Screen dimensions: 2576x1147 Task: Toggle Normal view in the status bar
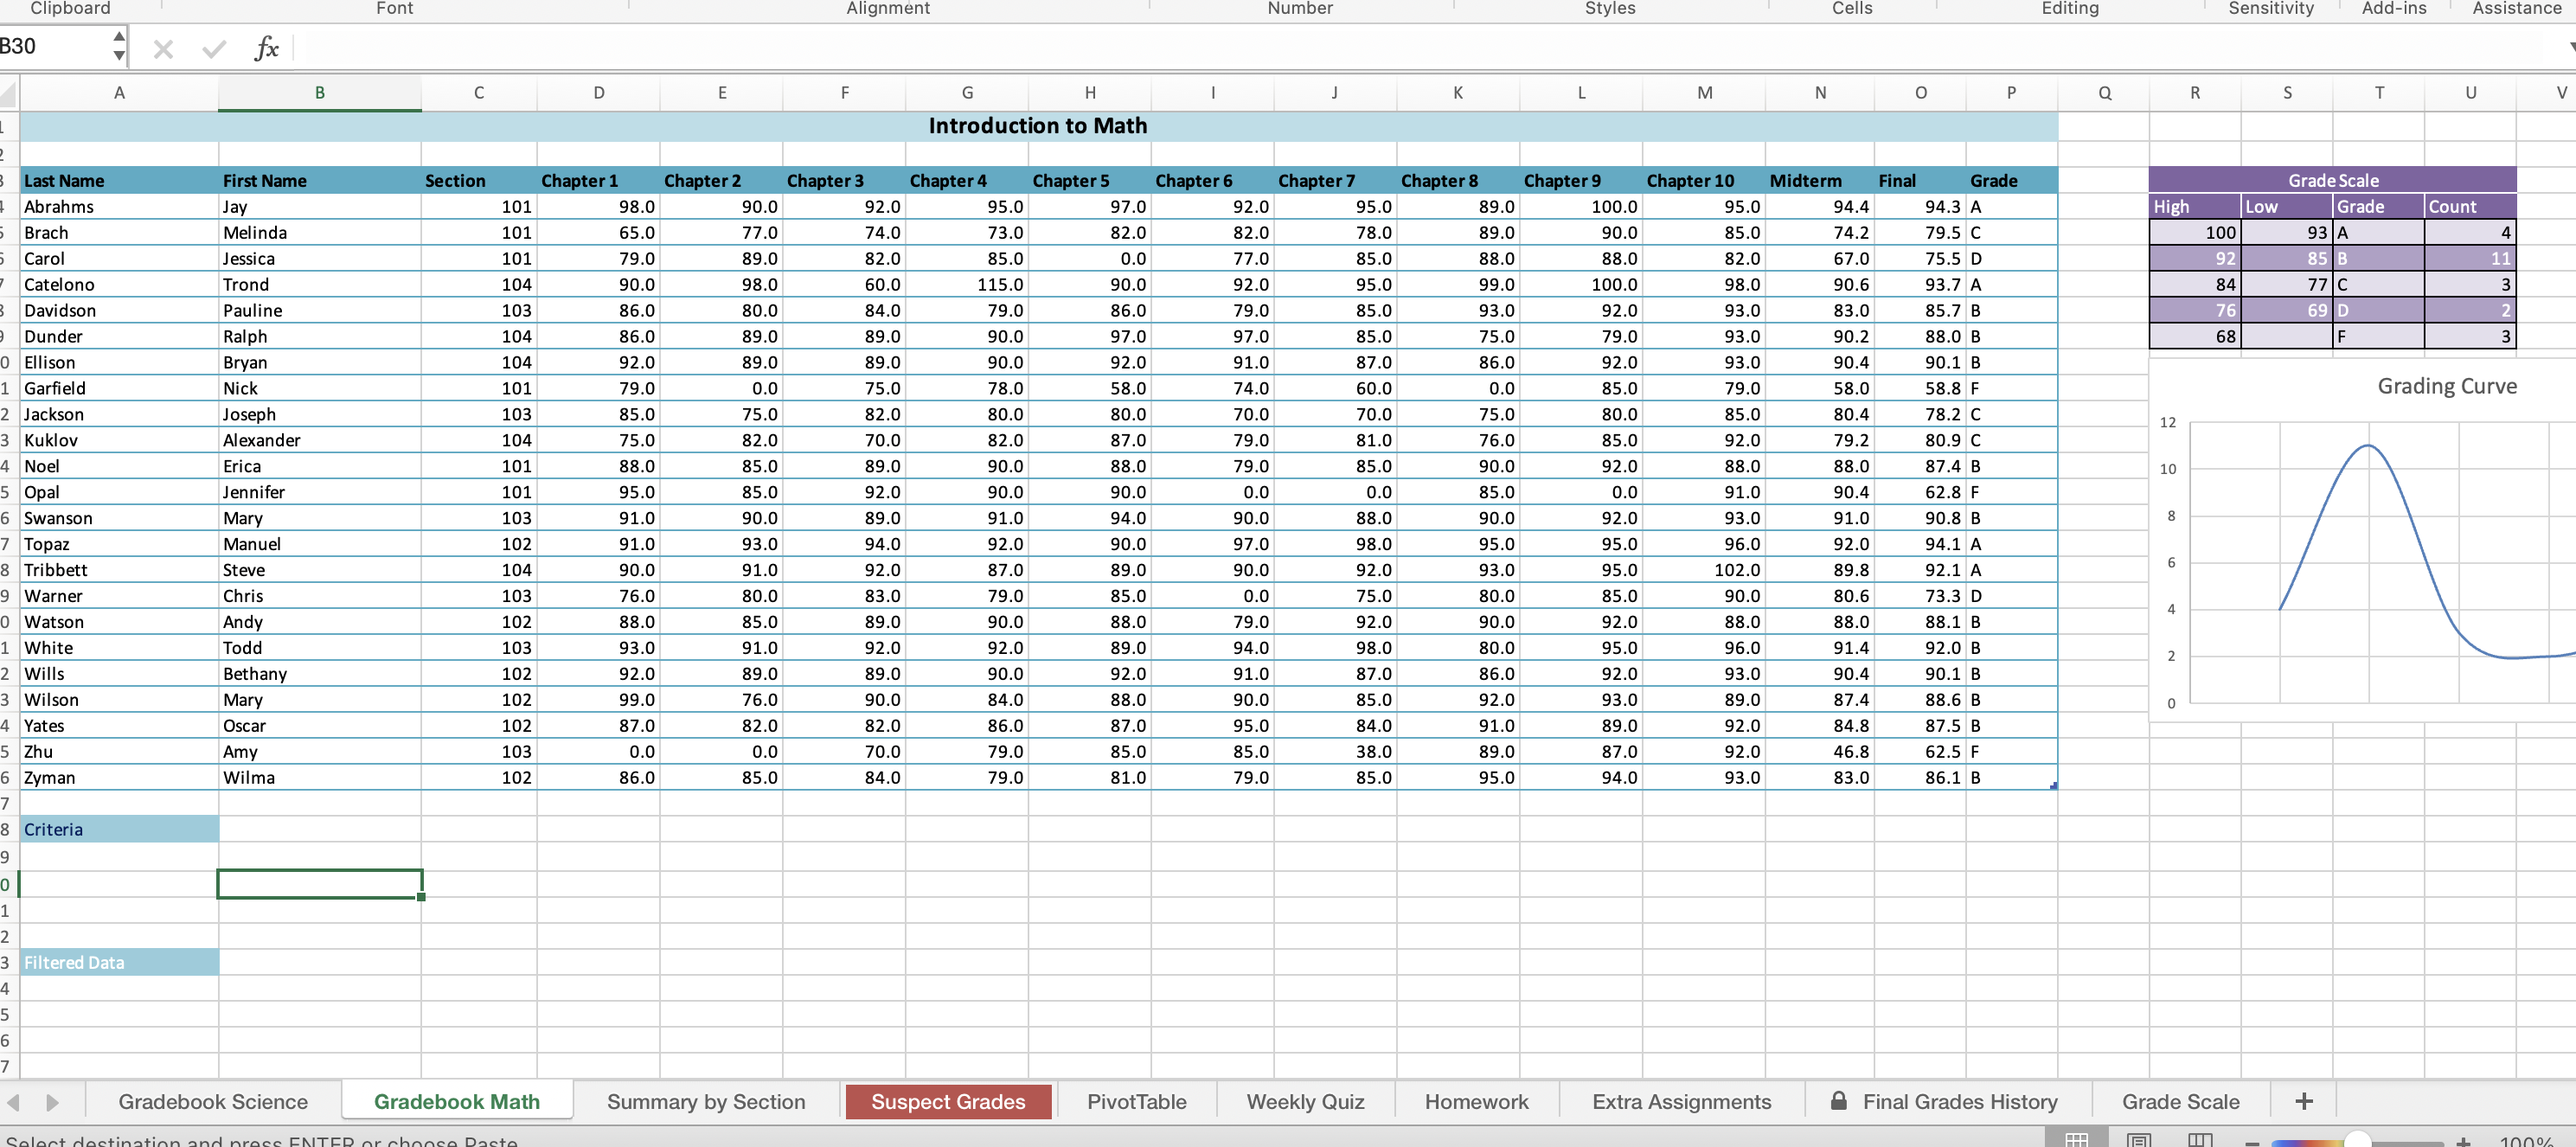tap(2077, 1139)
